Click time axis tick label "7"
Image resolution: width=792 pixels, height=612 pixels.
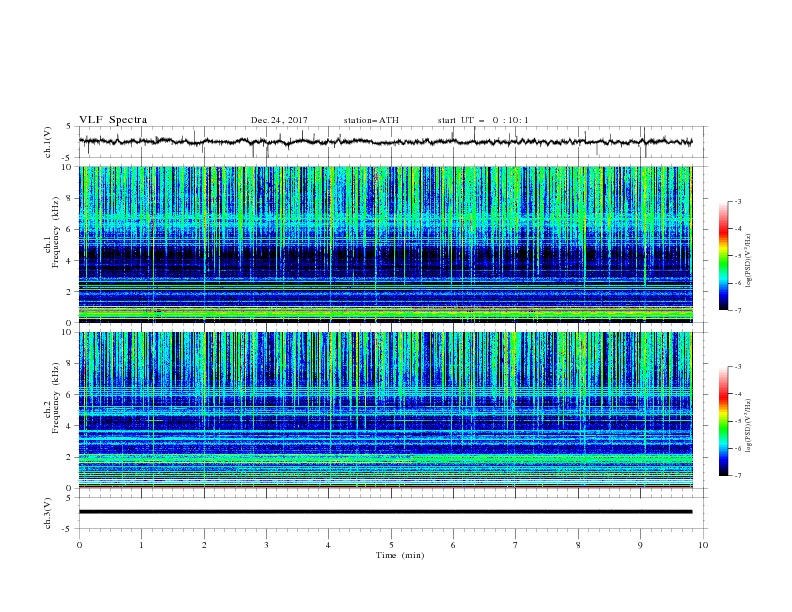click(516, 545)
